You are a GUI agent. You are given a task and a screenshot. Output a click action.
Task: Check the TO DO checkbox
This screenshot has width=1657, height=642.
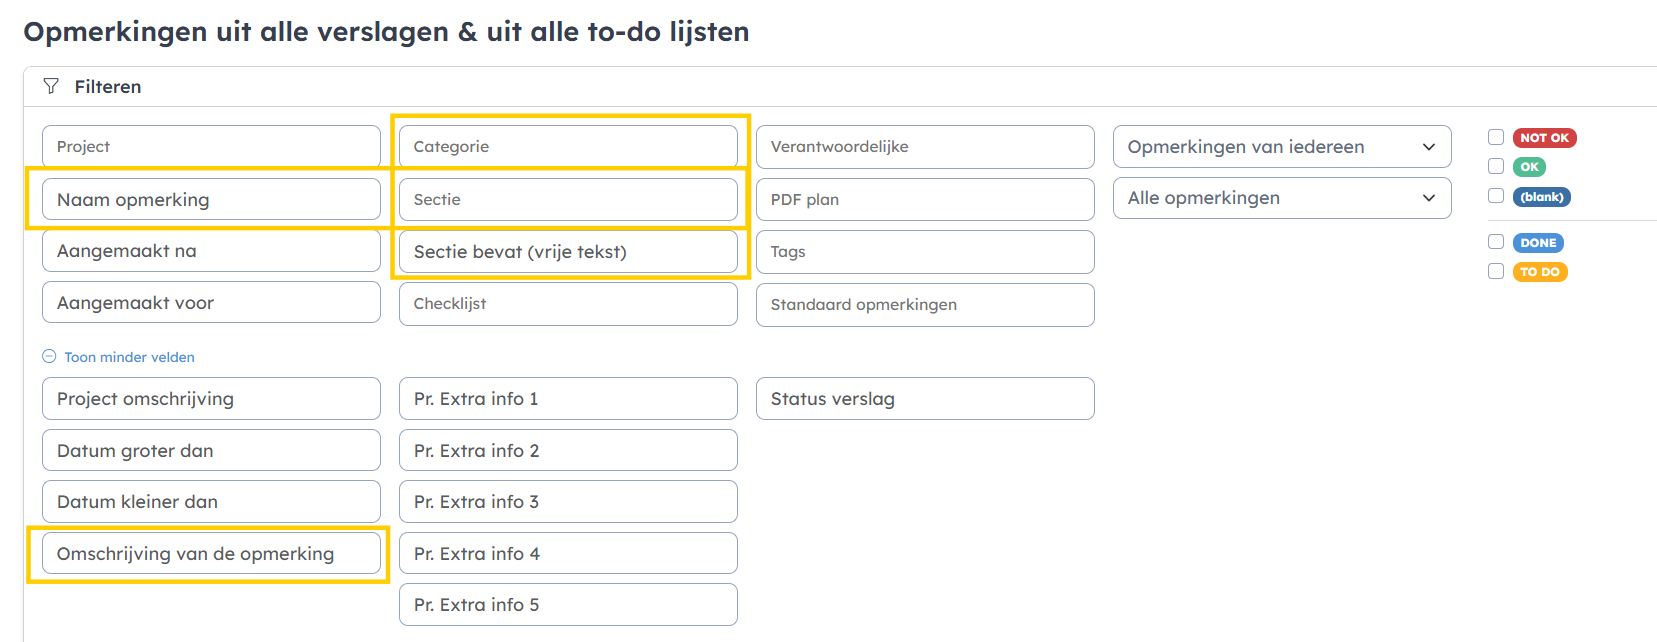1496,271
